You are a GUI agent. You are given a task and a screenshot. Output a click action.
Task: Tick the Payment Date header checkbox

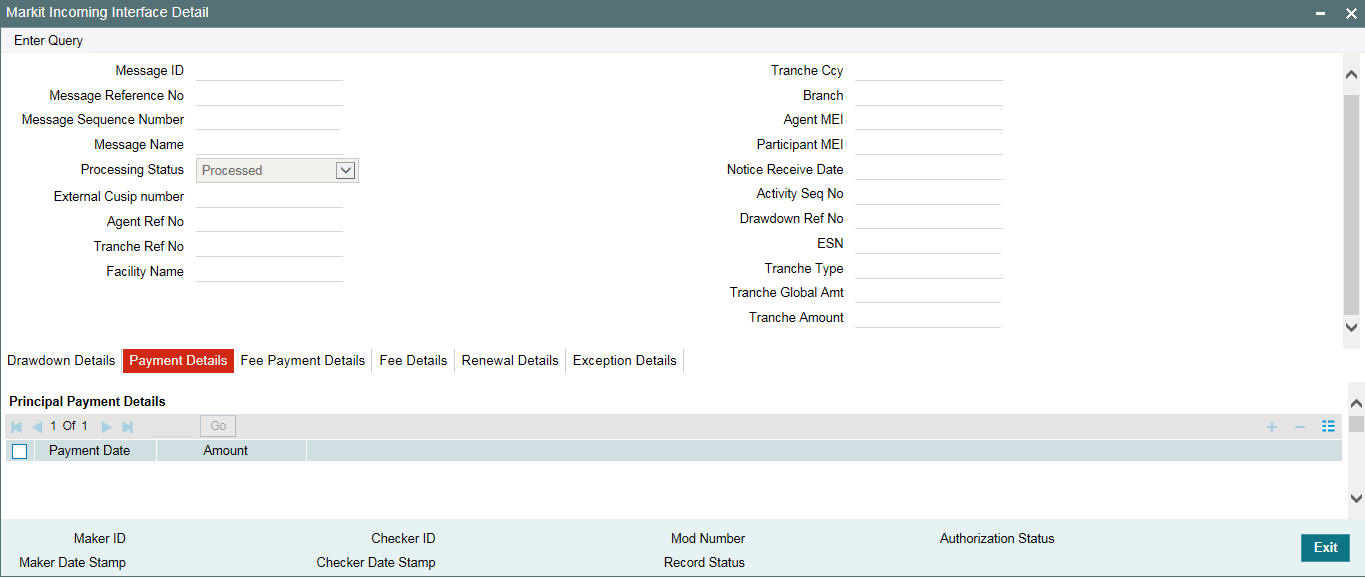coord(20,451)
